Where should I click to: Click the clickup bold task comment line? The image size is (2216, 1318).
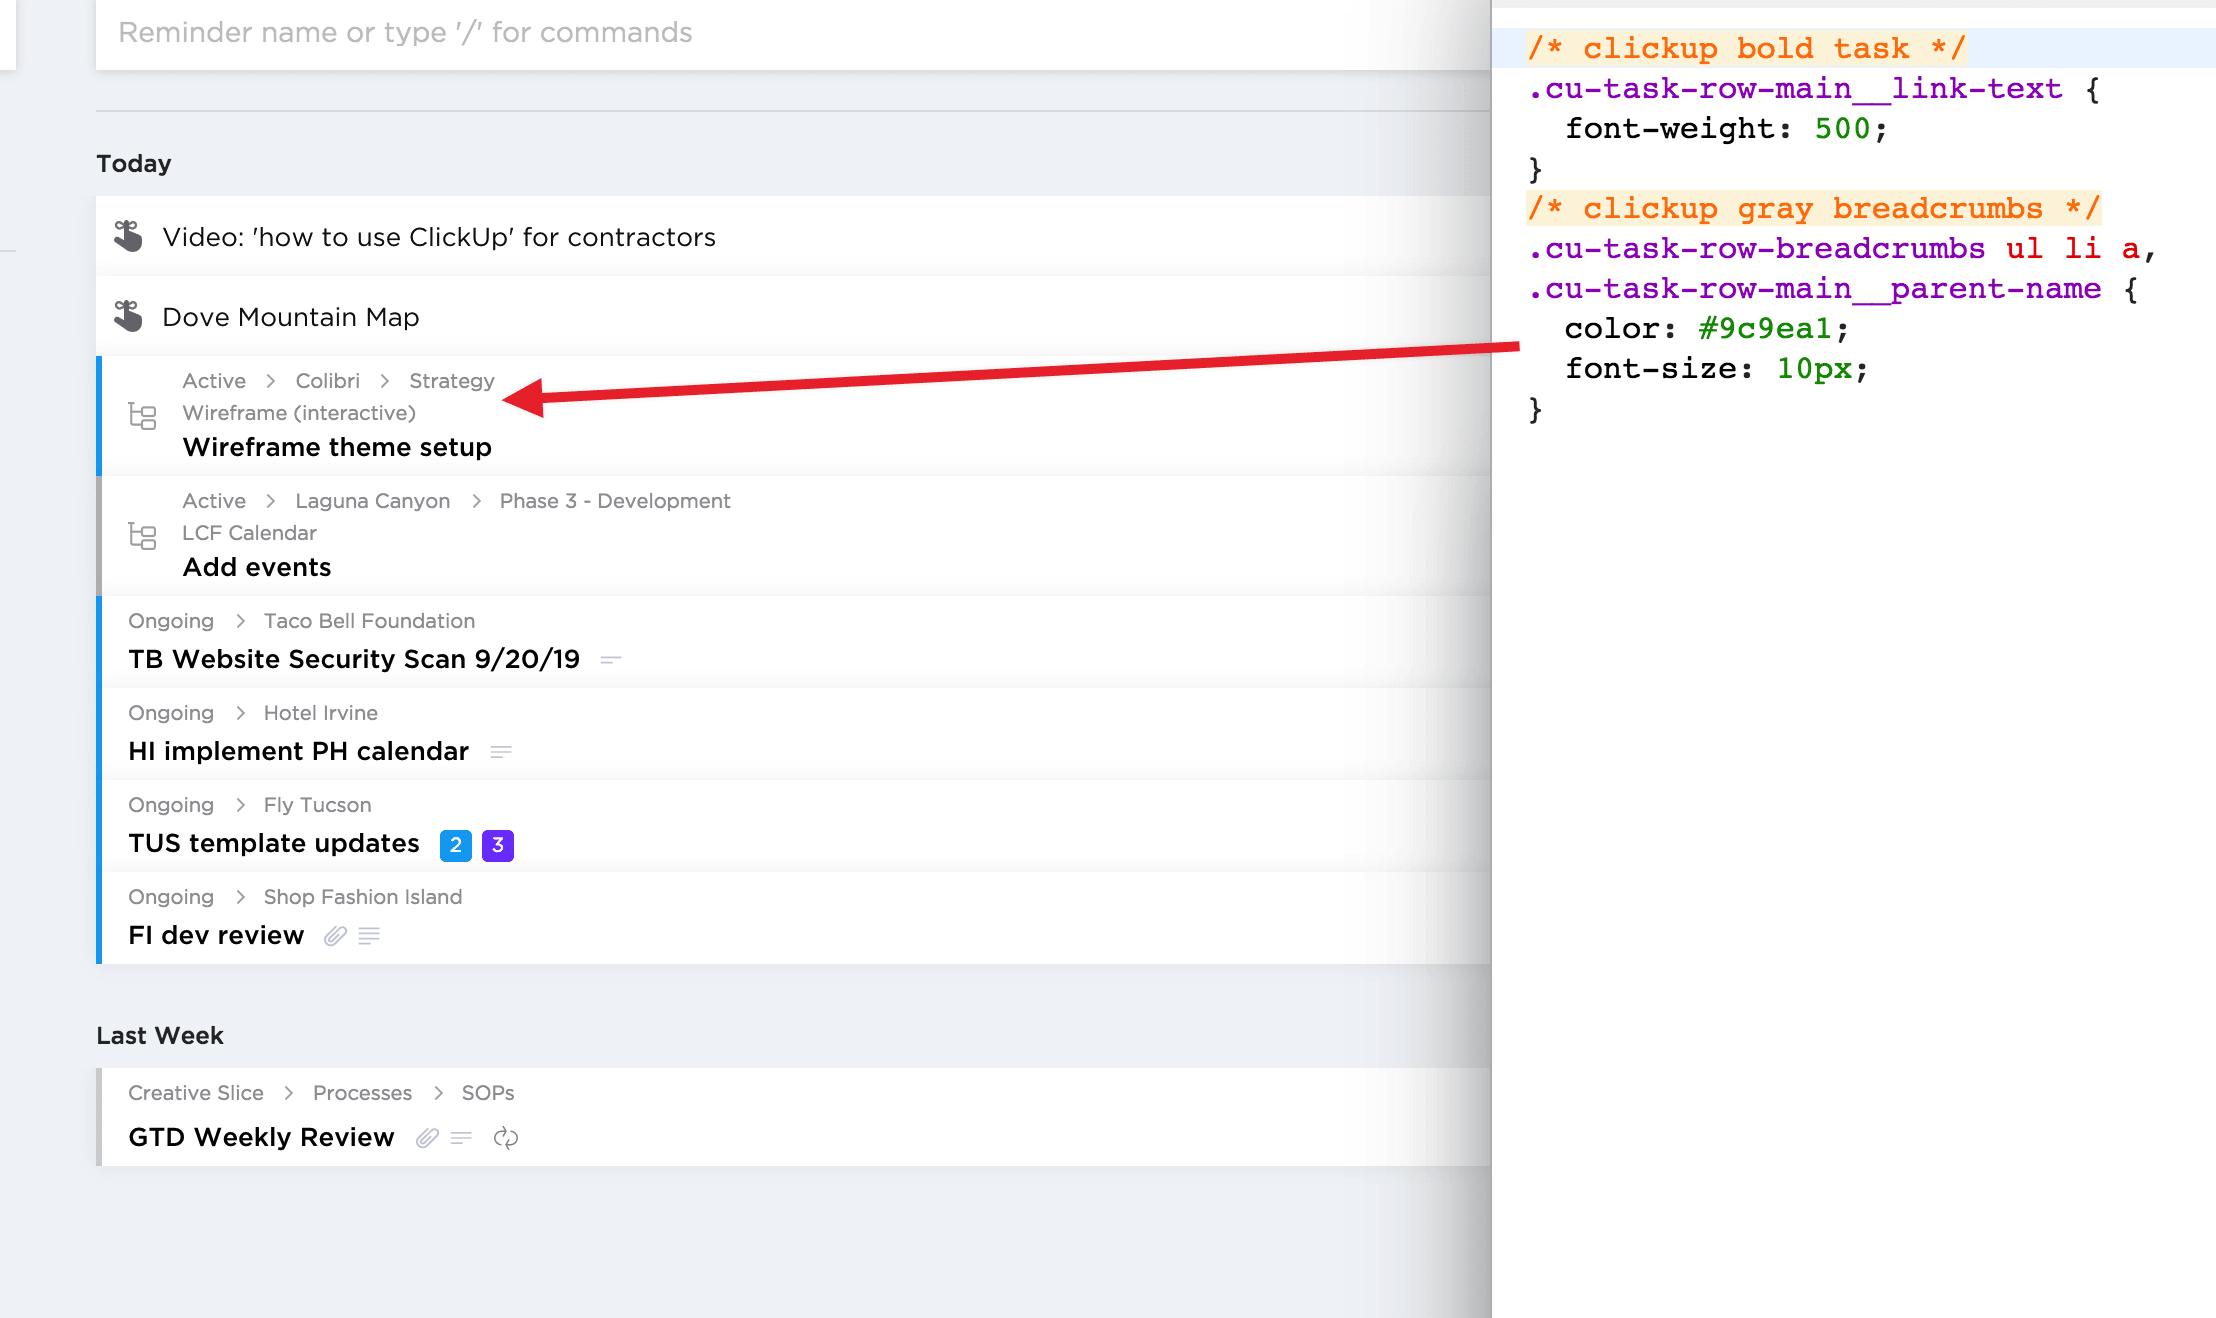(1746, 48)
